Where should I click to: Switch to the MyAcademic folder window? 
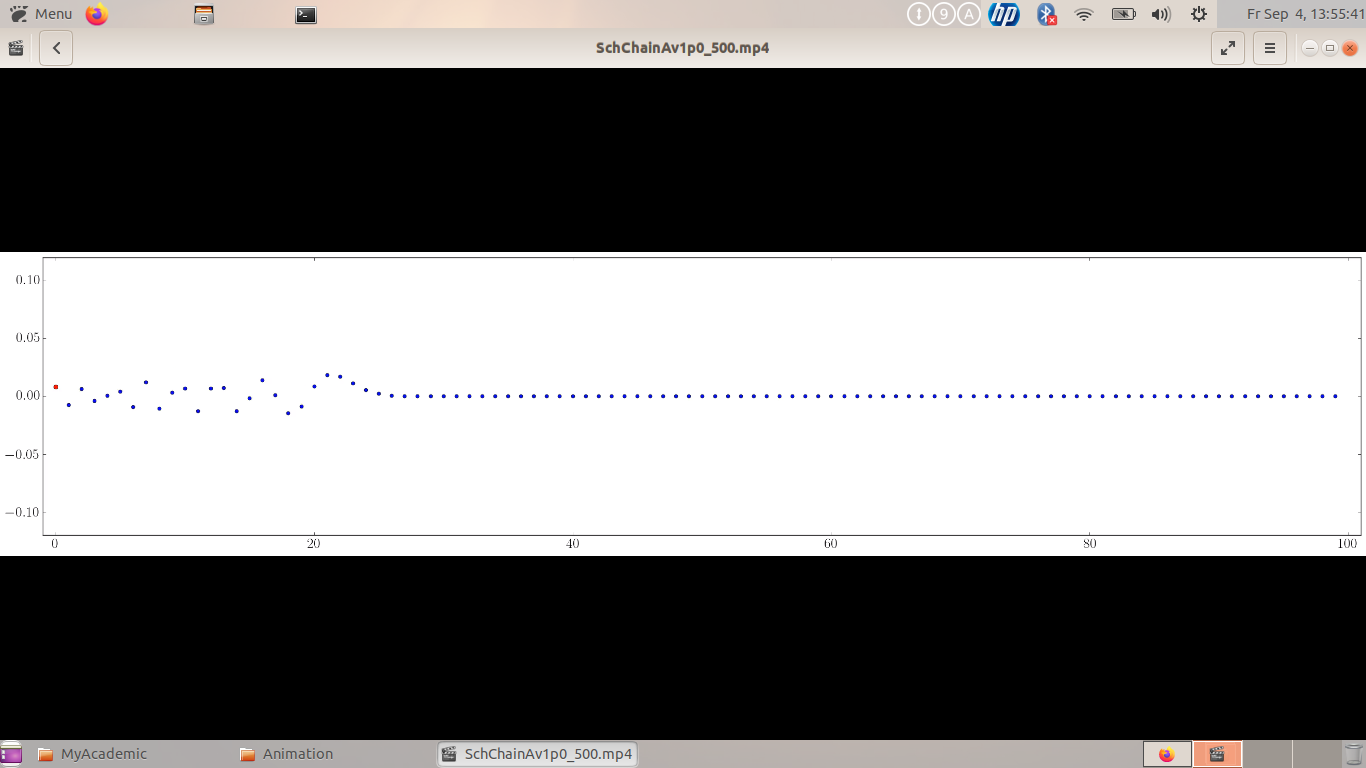click(92, 754)
